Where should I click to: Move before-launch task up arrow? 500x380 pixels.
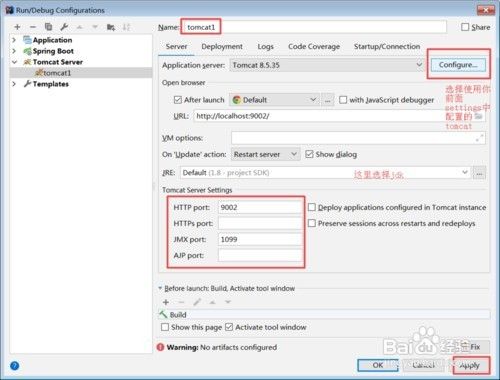point(212,302)
